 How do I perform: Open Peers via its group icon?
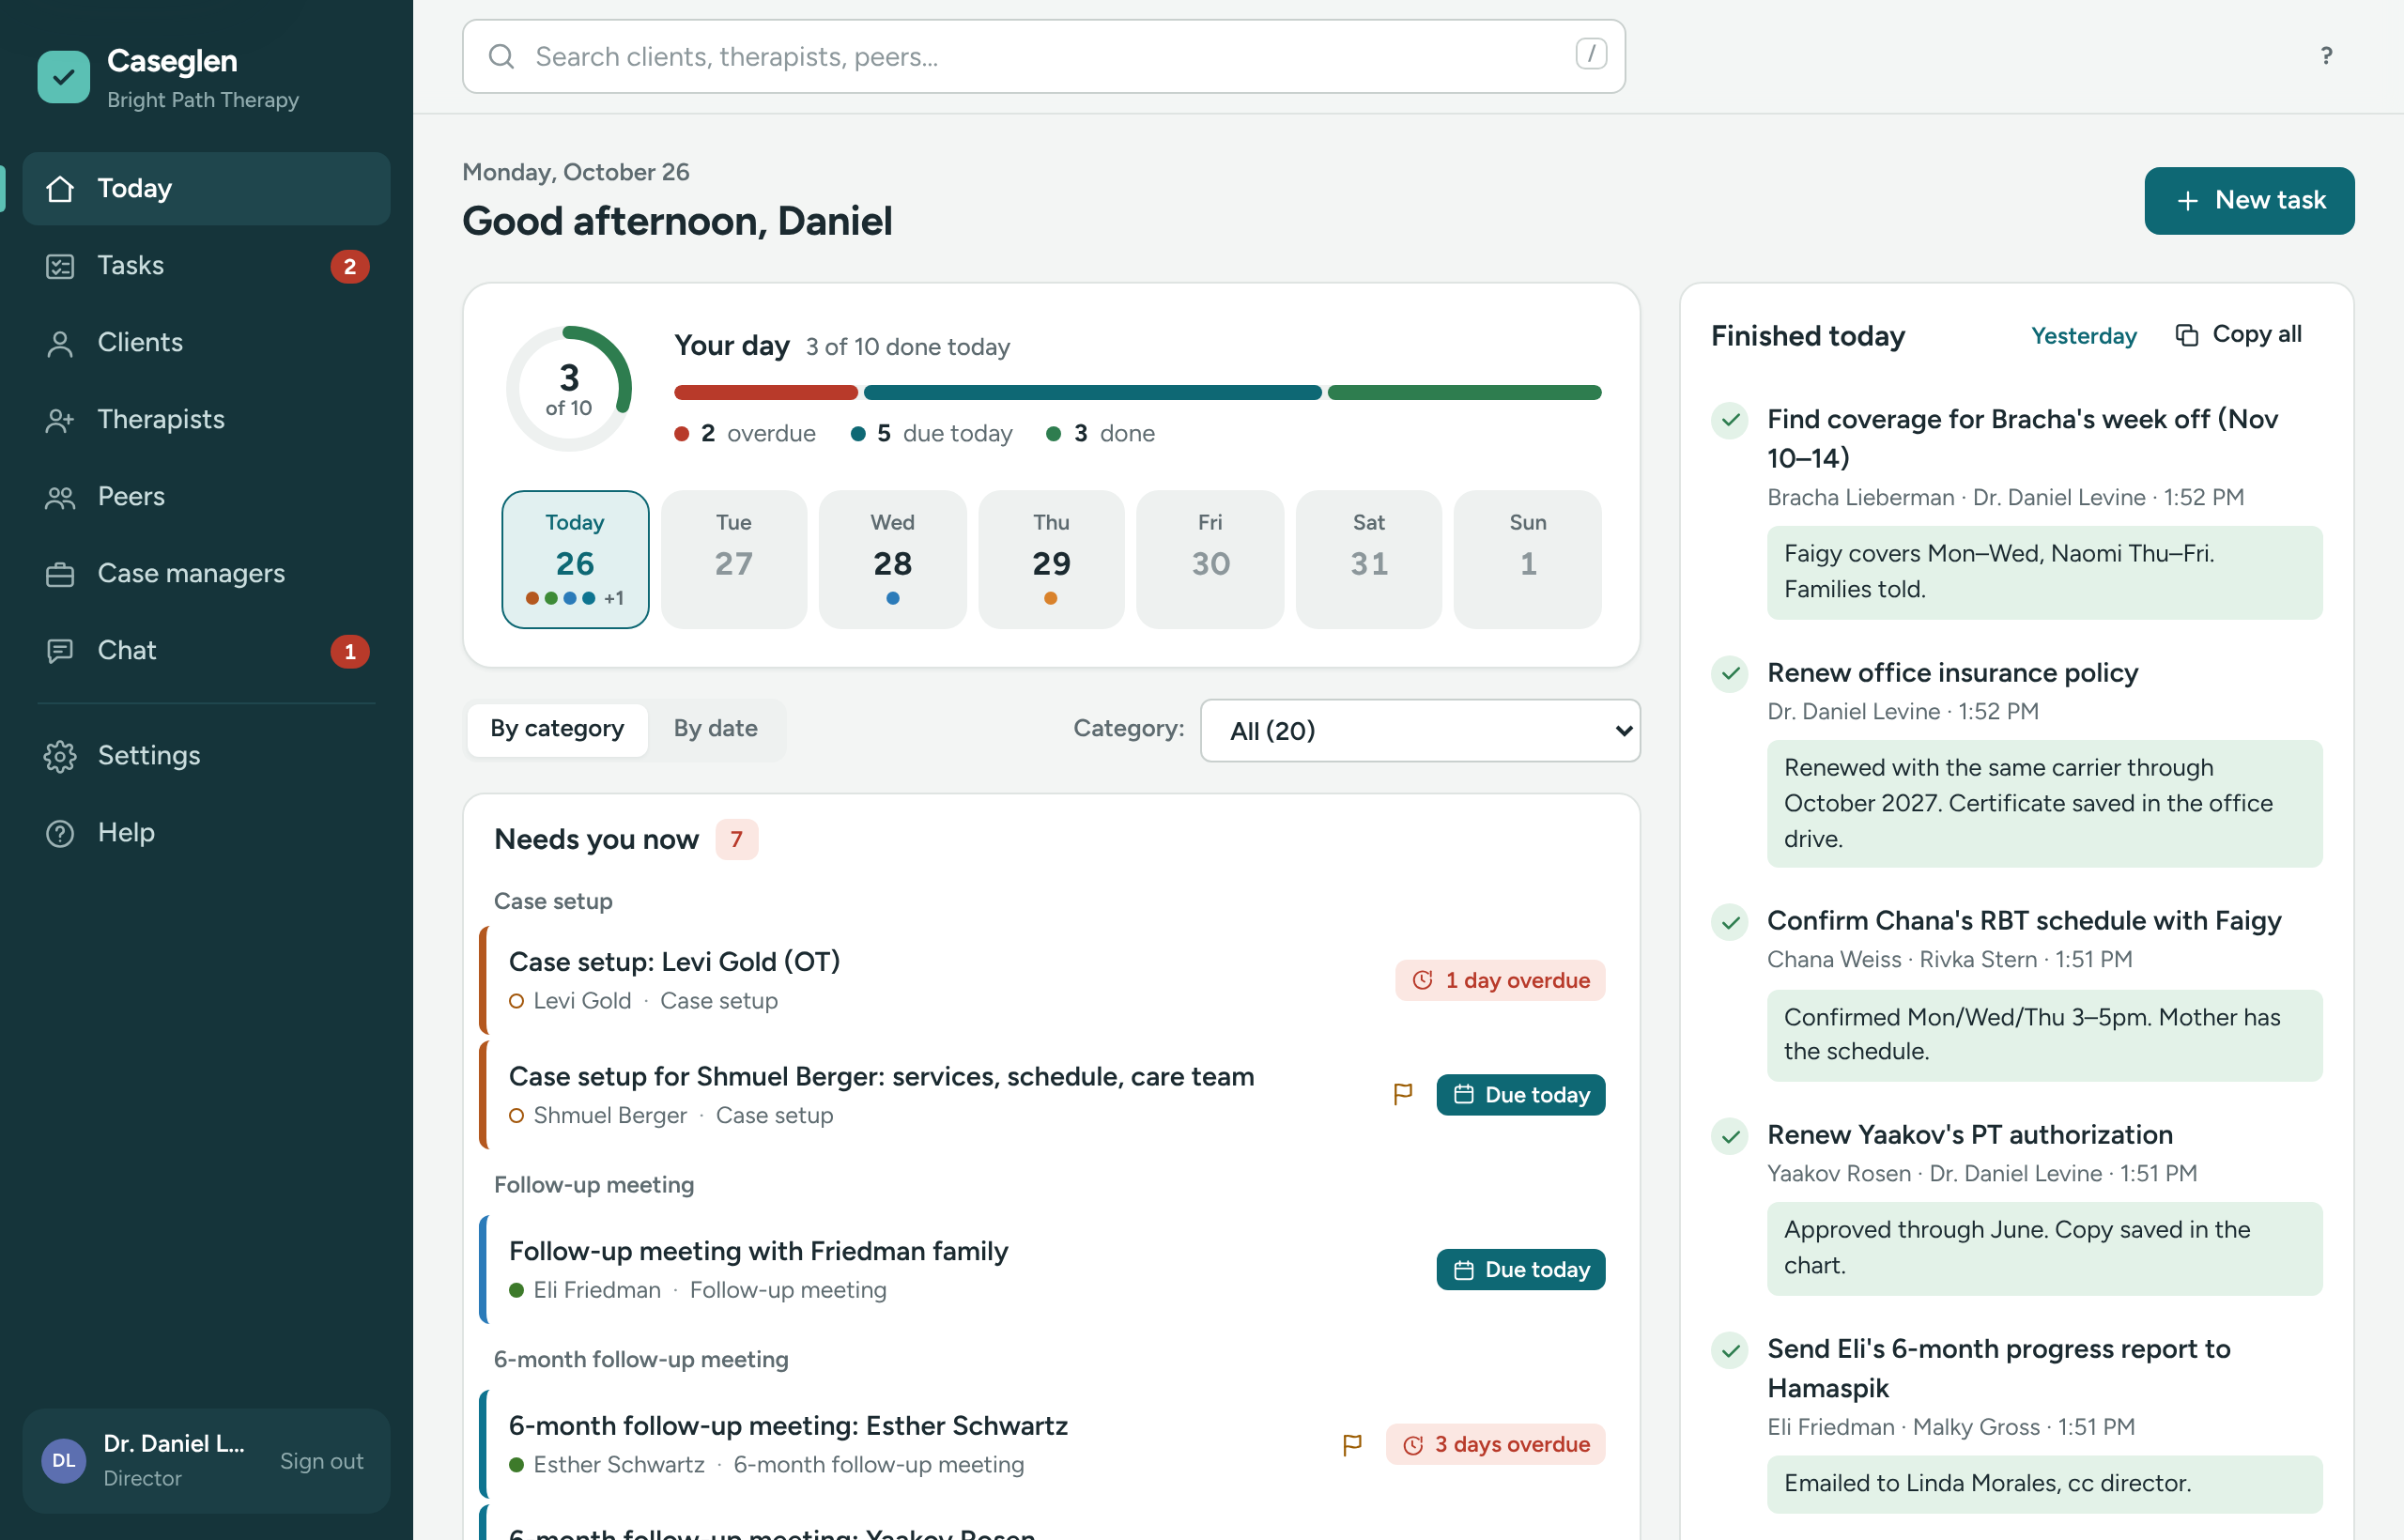point(60,496)
